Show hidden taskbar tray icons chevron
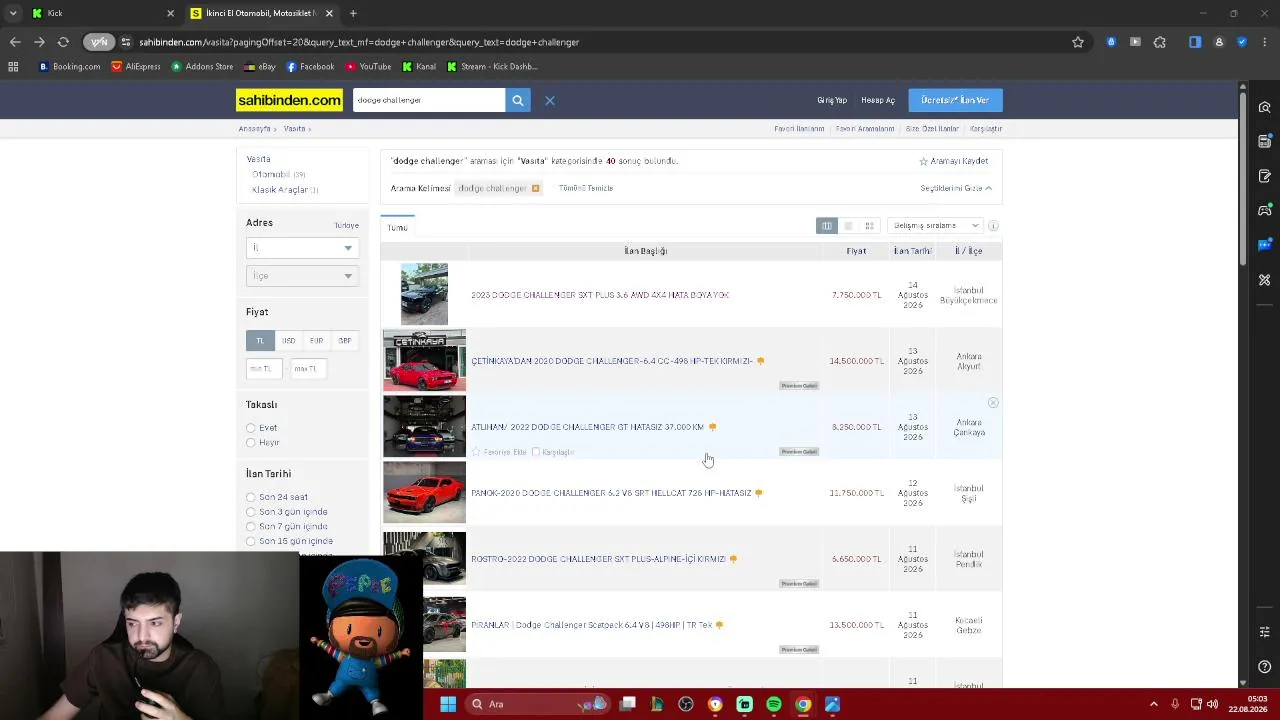Screen dimensions: 1280x720 pos(1153,704)
